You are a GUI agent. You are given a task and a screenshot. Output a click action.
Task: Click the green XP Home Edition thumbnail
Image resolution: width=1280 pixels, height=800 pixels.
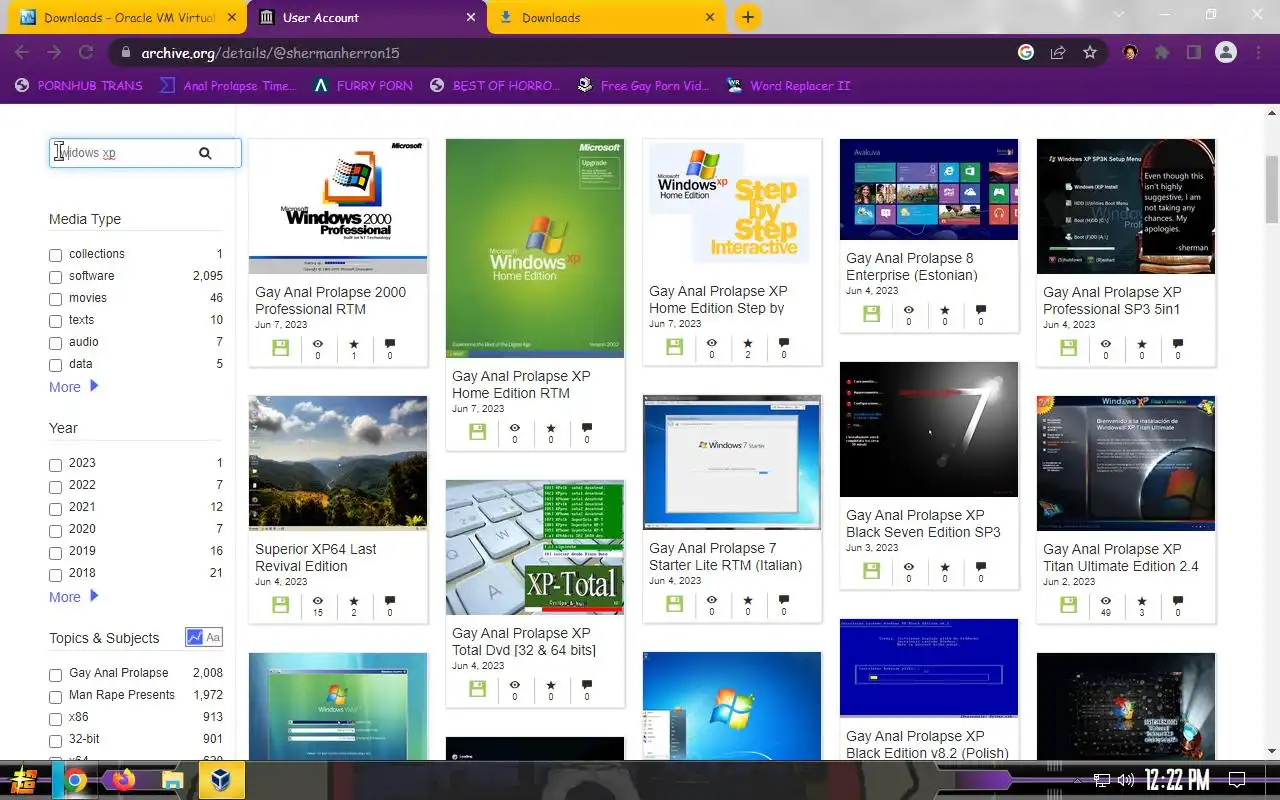(x=535, y=248)
